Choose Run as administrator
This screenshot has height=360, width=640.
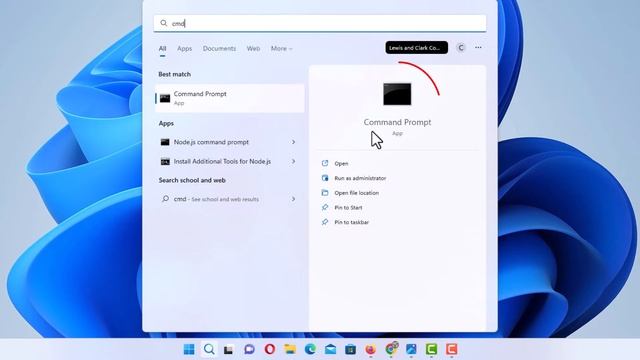(360, 178)
